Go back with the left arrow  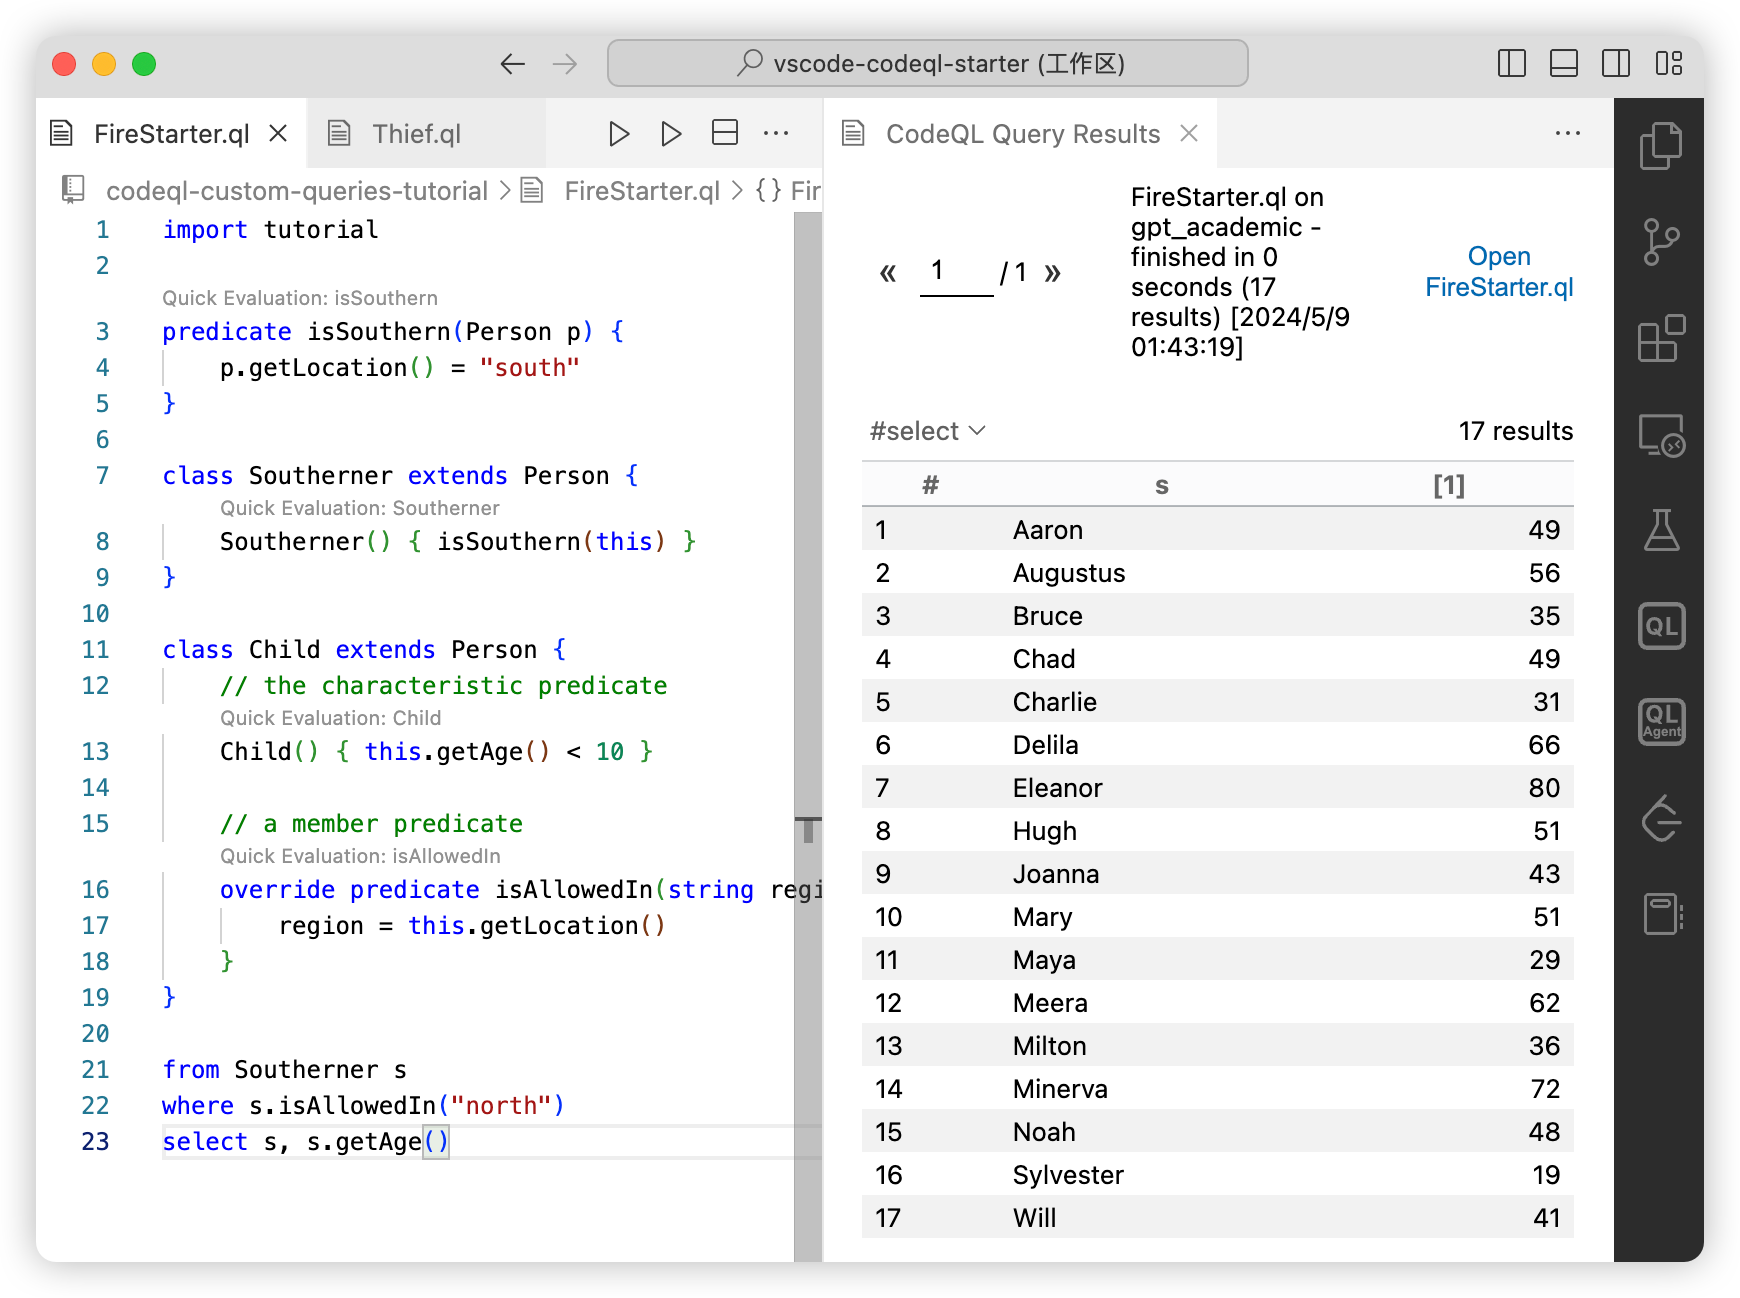pyautogui.click(x=513, y=64)
